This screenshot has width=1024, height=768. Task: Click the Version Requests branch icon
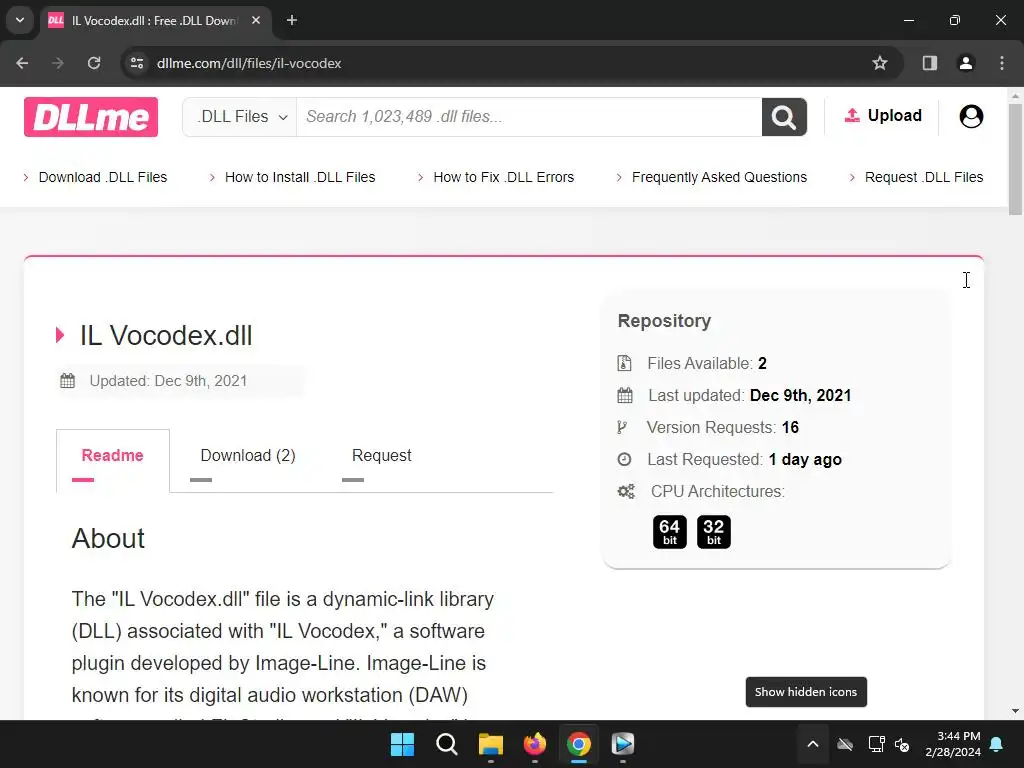click(622, 427)
